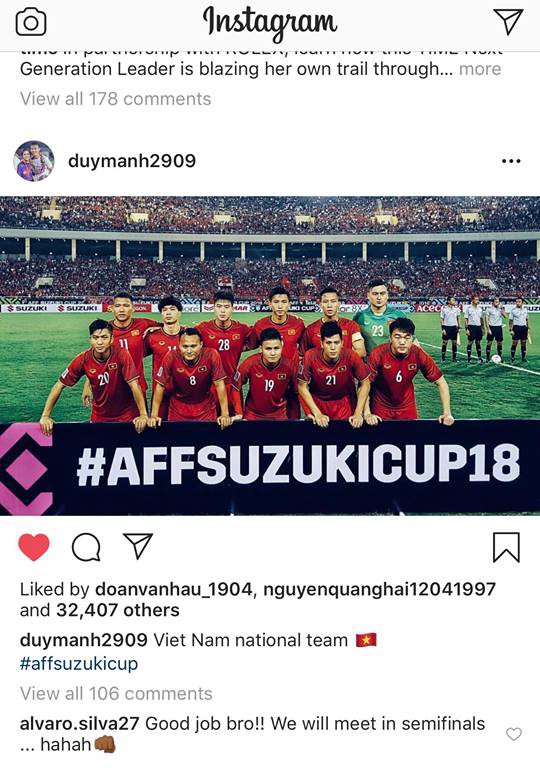Open nguyenquanghai12041997 profile from likes
The width and height of the screenshot is (540, 768).
(380, 589)
